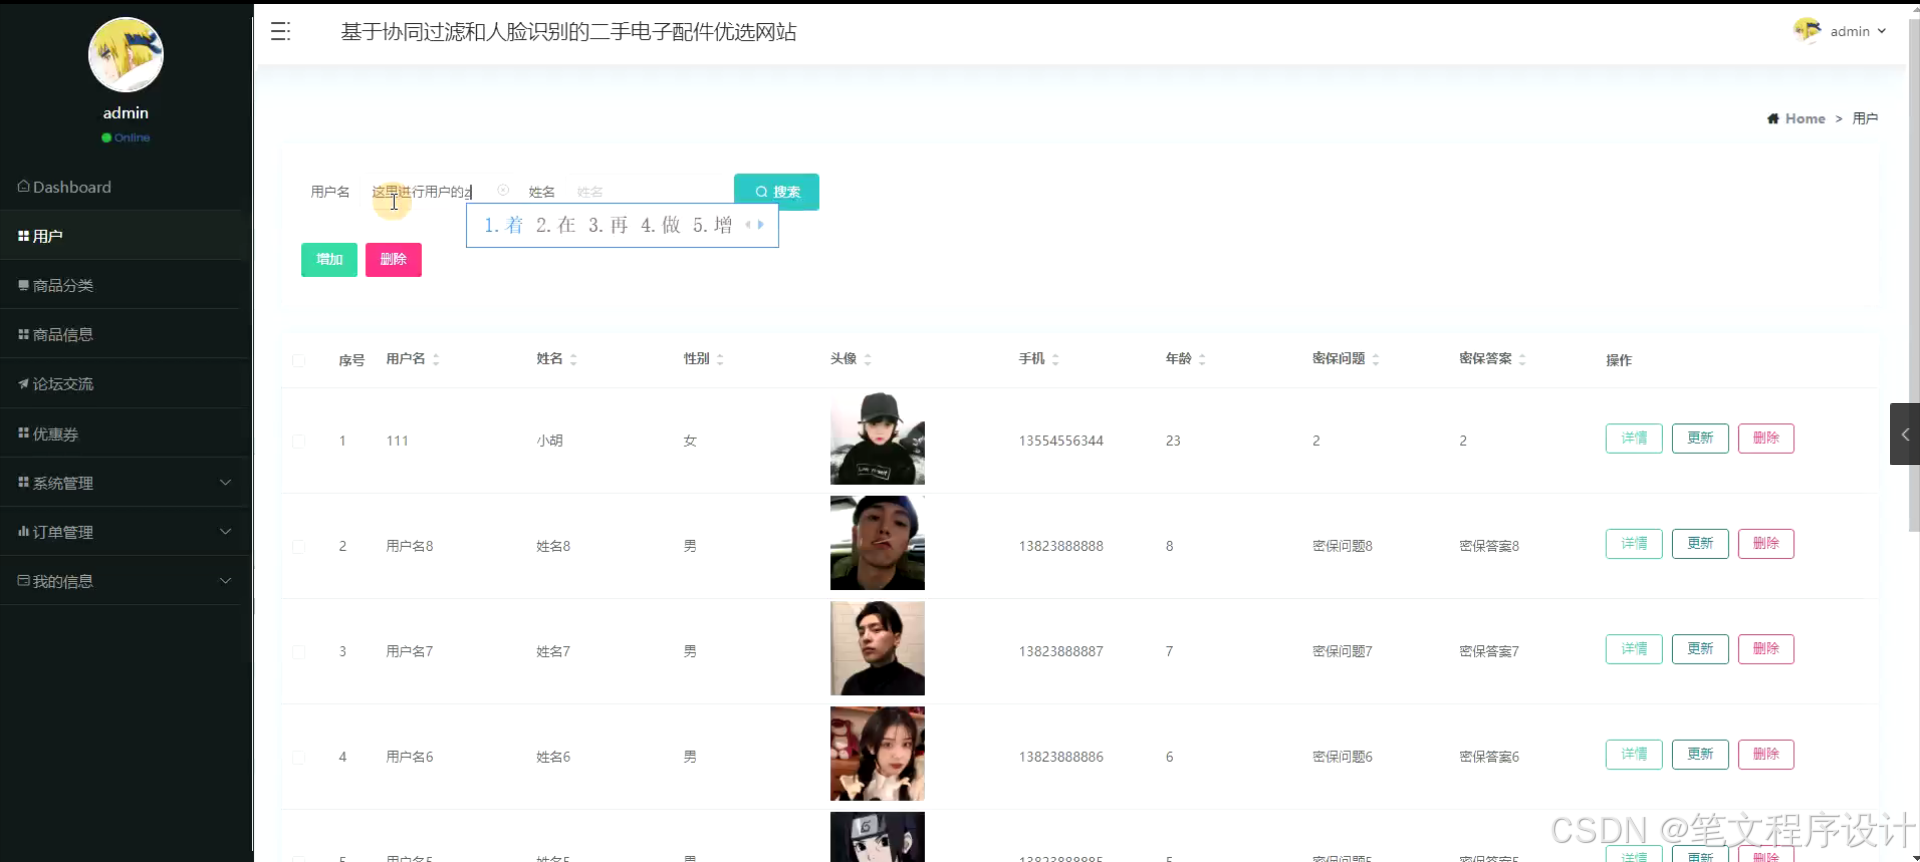The width and height of the screenshot is (1920, 862).
Task: Click 删除 for 用户名8
Action: coord(1766,544)
